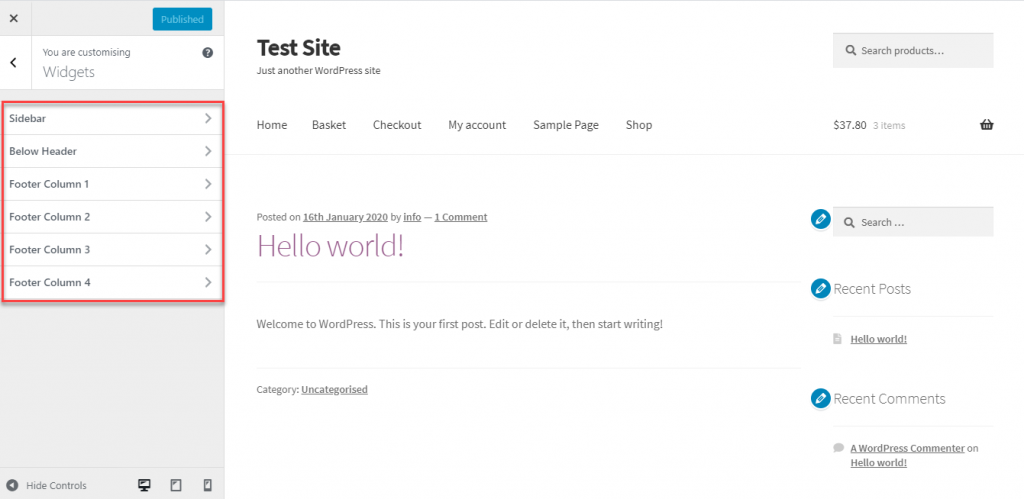
Task: Open the $37.80 cart total
Action: tap(850, 125)
